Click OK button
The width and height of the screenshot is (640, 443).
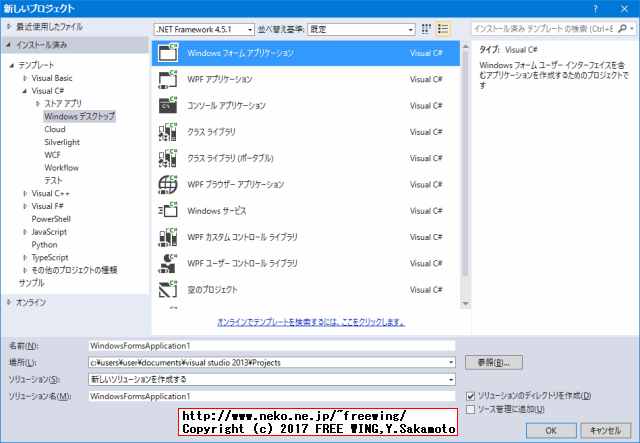tap(551, 430)
